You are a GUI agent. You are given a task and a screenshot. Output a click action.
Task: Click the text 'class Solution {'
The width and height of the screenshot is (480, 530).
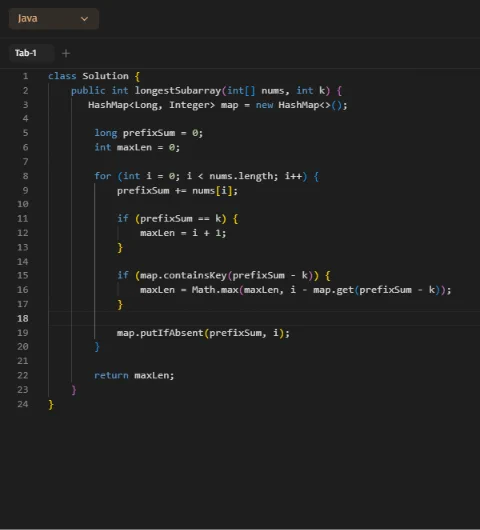[x=94, y=76]
